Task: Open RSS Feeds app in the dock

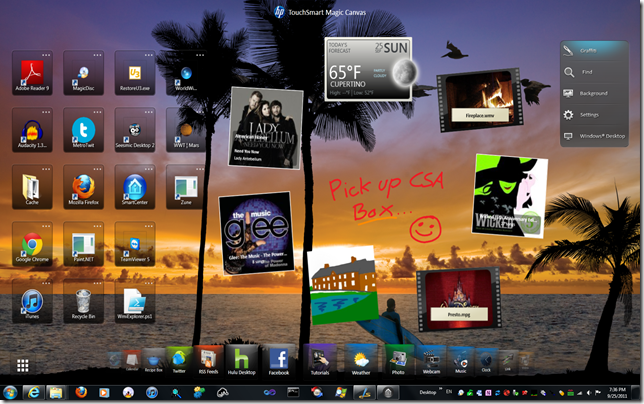Action: pyautogui.click(x=208, y=361)
